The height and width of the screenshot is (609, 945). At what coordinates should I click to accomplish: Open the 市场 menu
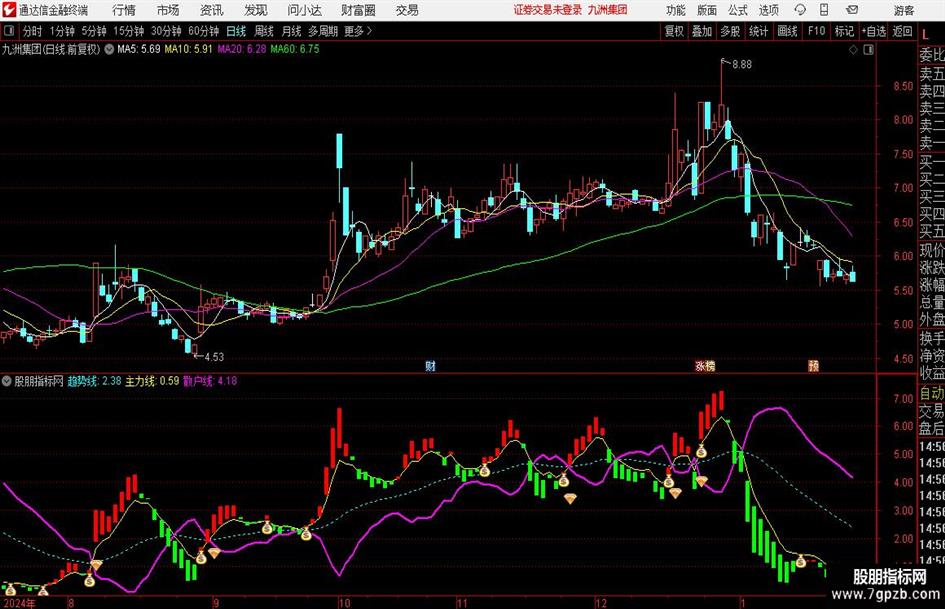pyautogui.click(x=168, y=10)
